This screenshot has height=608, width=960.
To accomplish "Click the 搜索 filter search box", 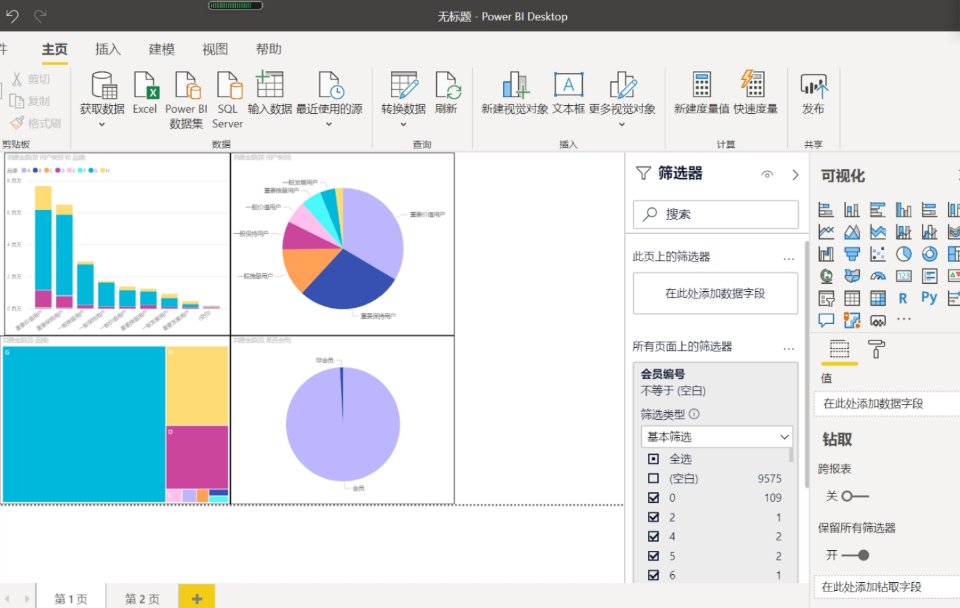I will point(716,214).
